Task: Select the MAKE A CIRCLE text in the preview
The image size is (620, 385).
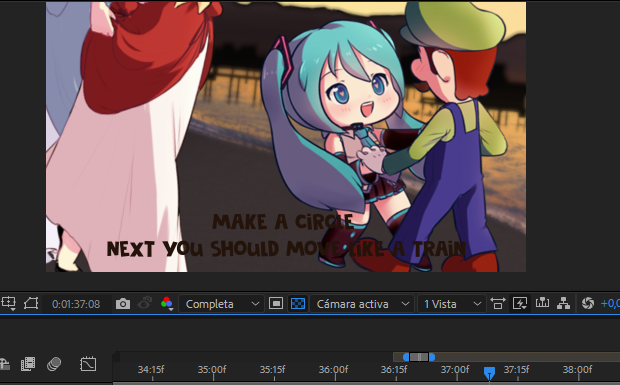Action: click(282, 222)
